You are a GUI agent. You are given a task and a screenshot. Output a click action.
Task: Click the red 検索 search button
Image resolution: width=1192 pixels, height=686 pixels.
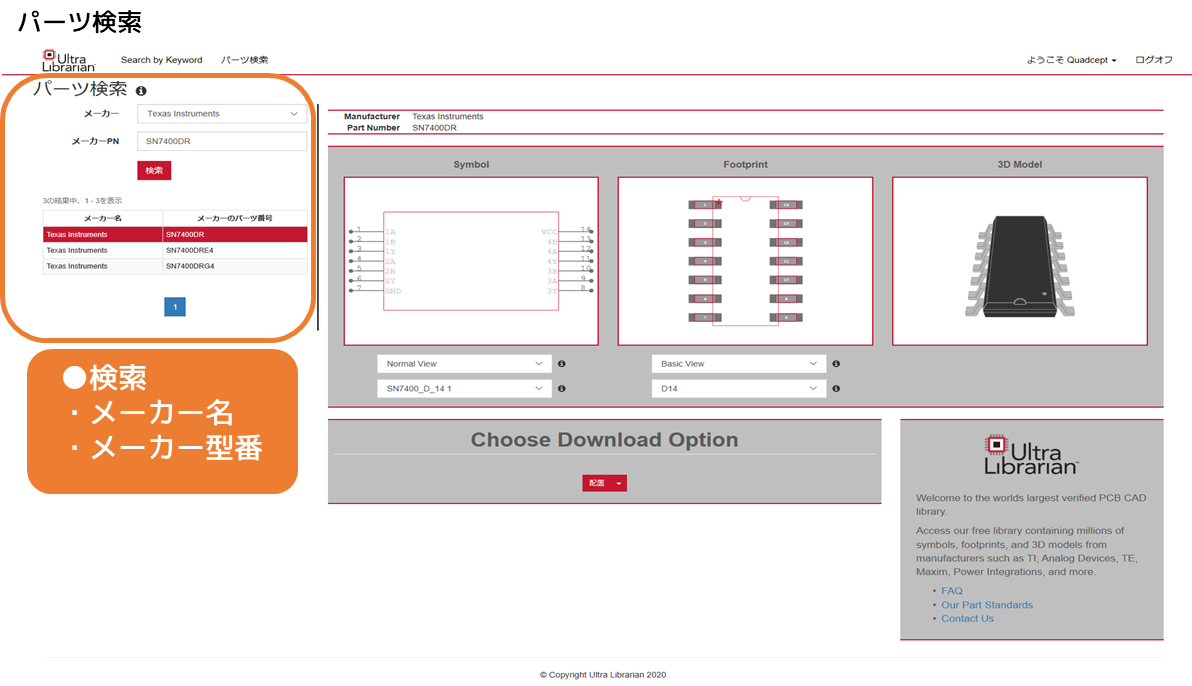pos(154,170)
